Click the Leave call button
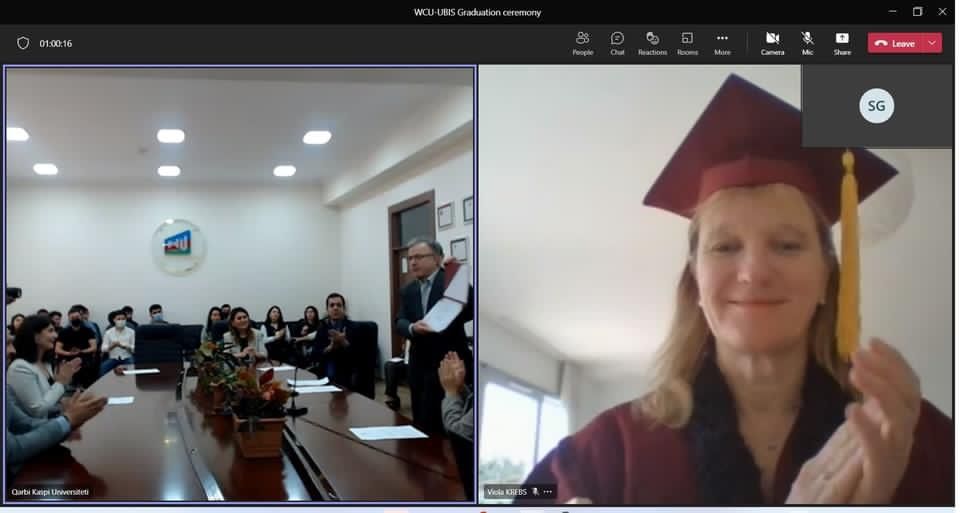The width and height of the screenshot is (960, 513). [x=895, y=43]
